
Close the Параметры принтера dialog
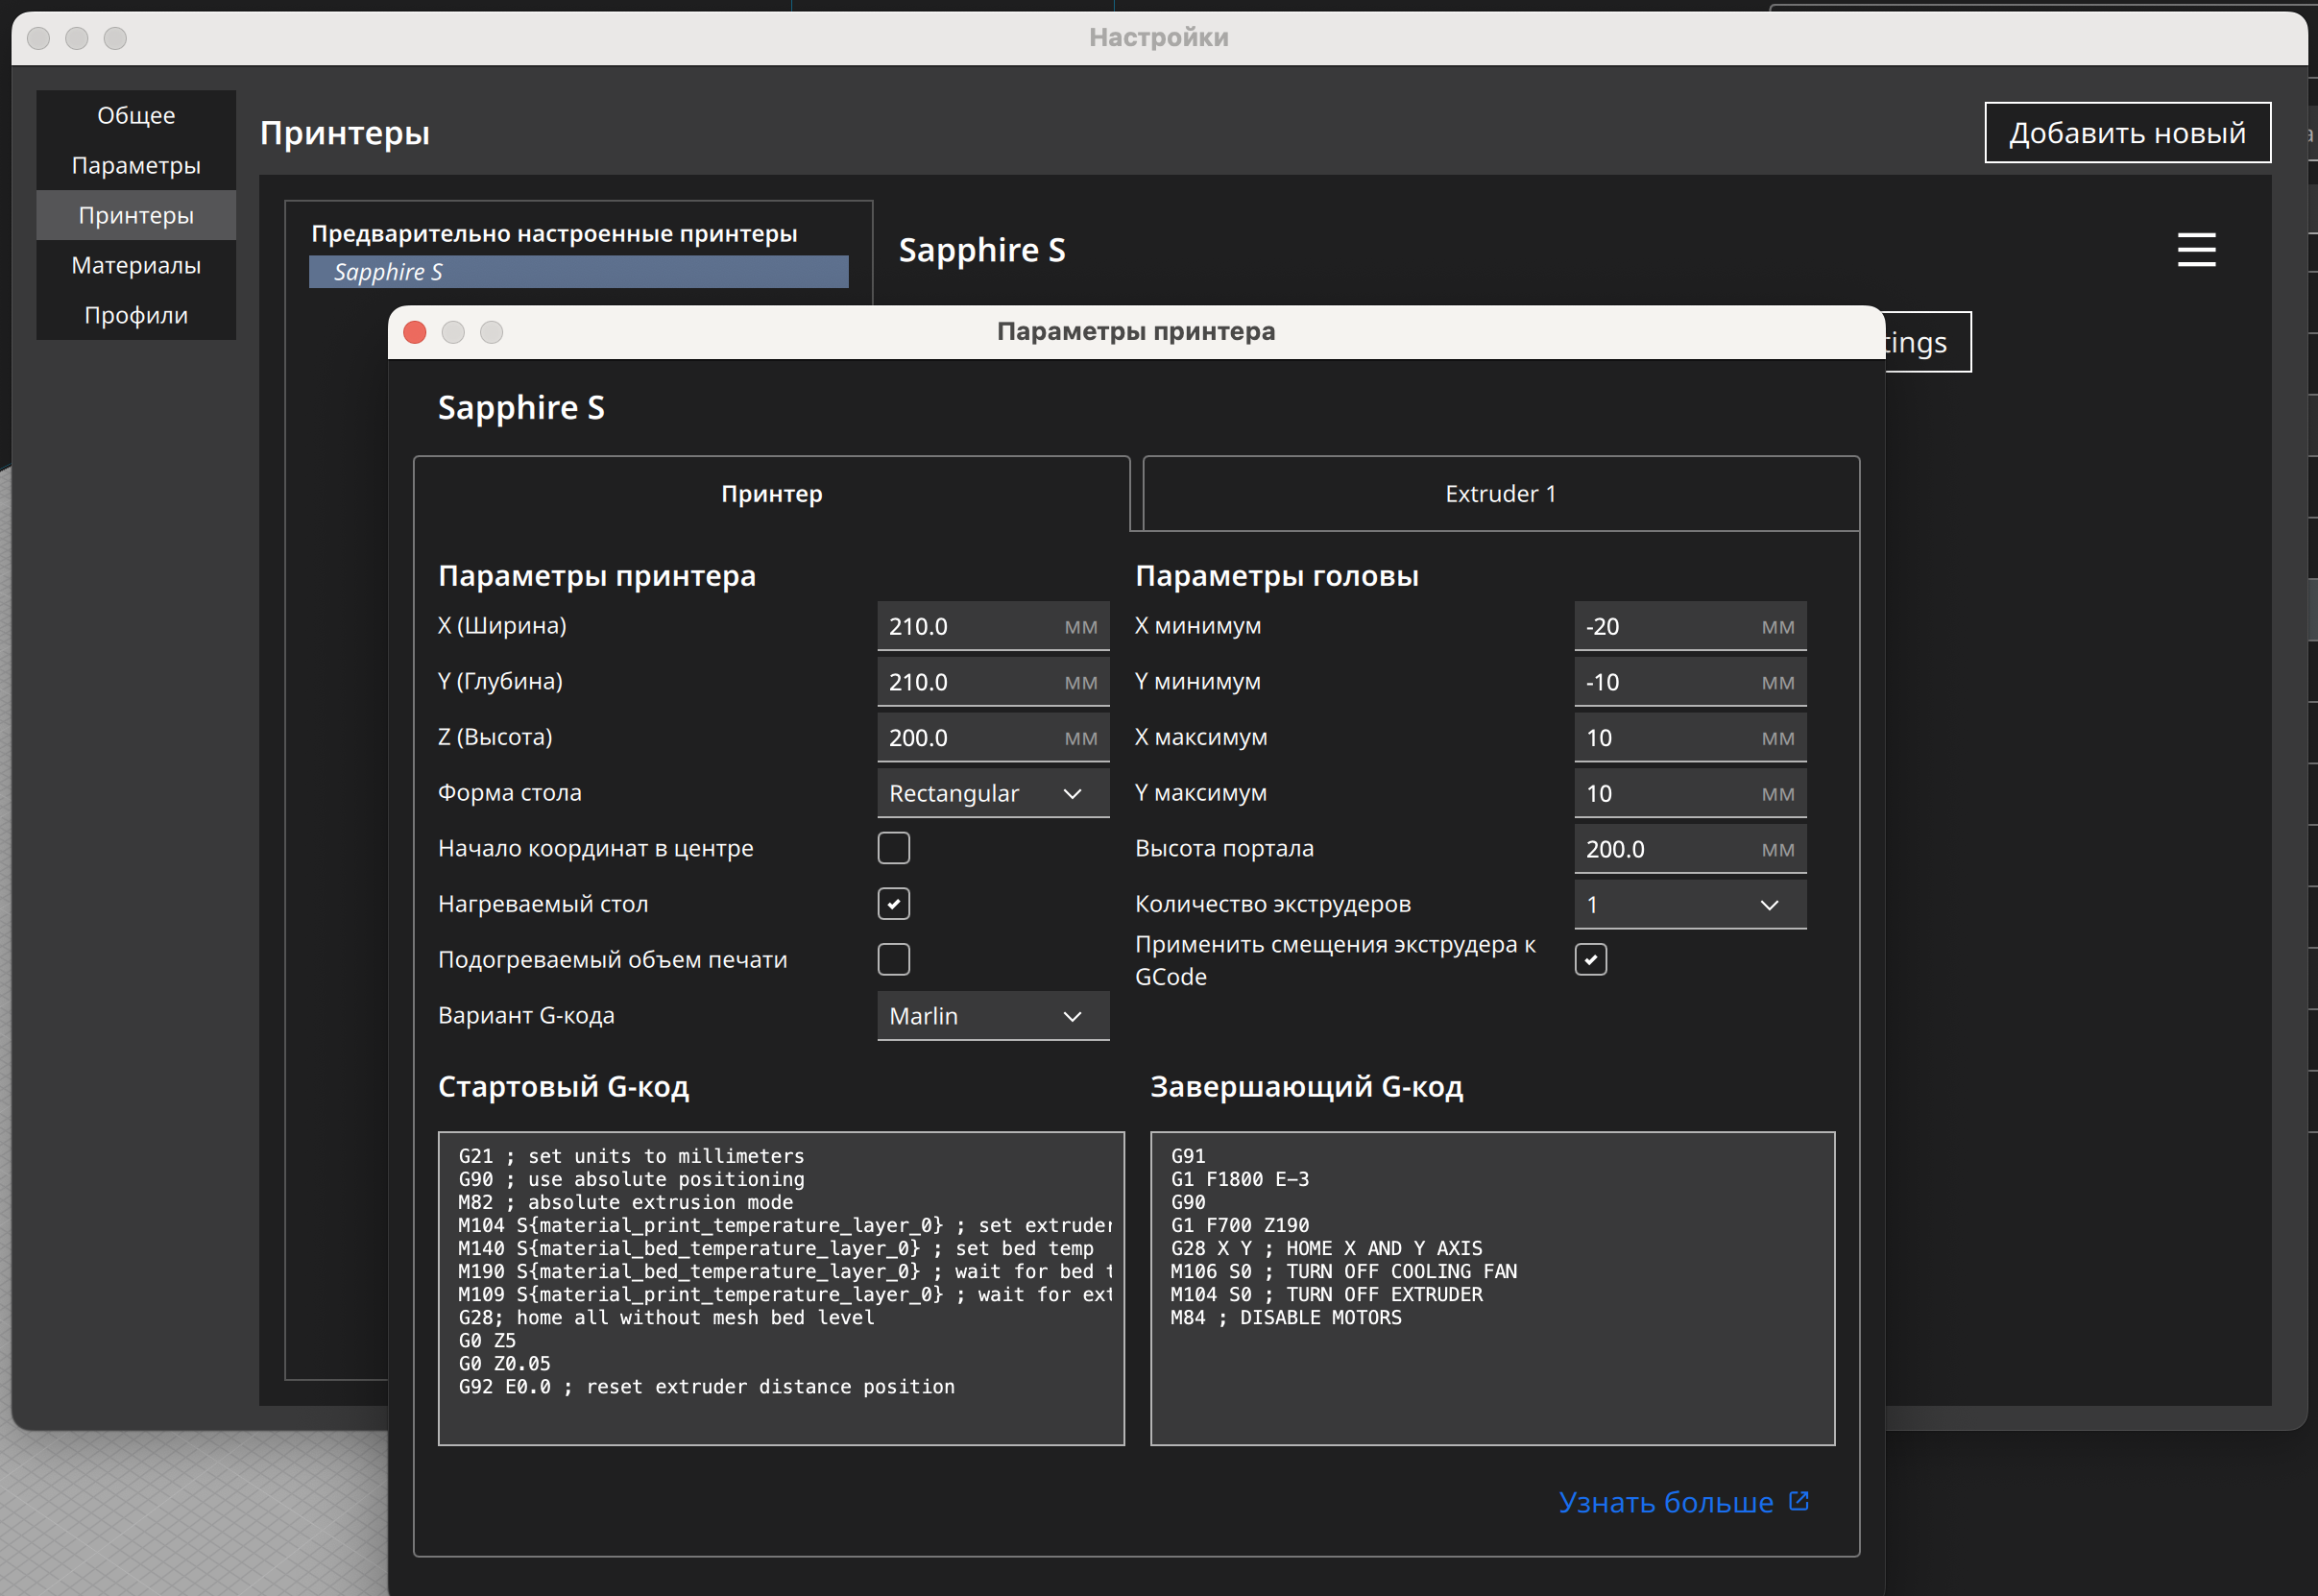coord(415,332)
